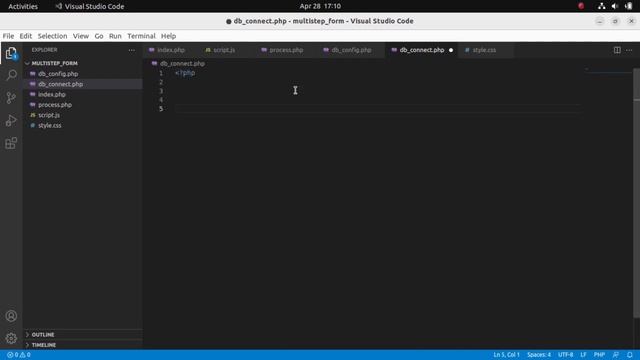
Task: Switch to the index.php tab
Action: tap(171, 50)
